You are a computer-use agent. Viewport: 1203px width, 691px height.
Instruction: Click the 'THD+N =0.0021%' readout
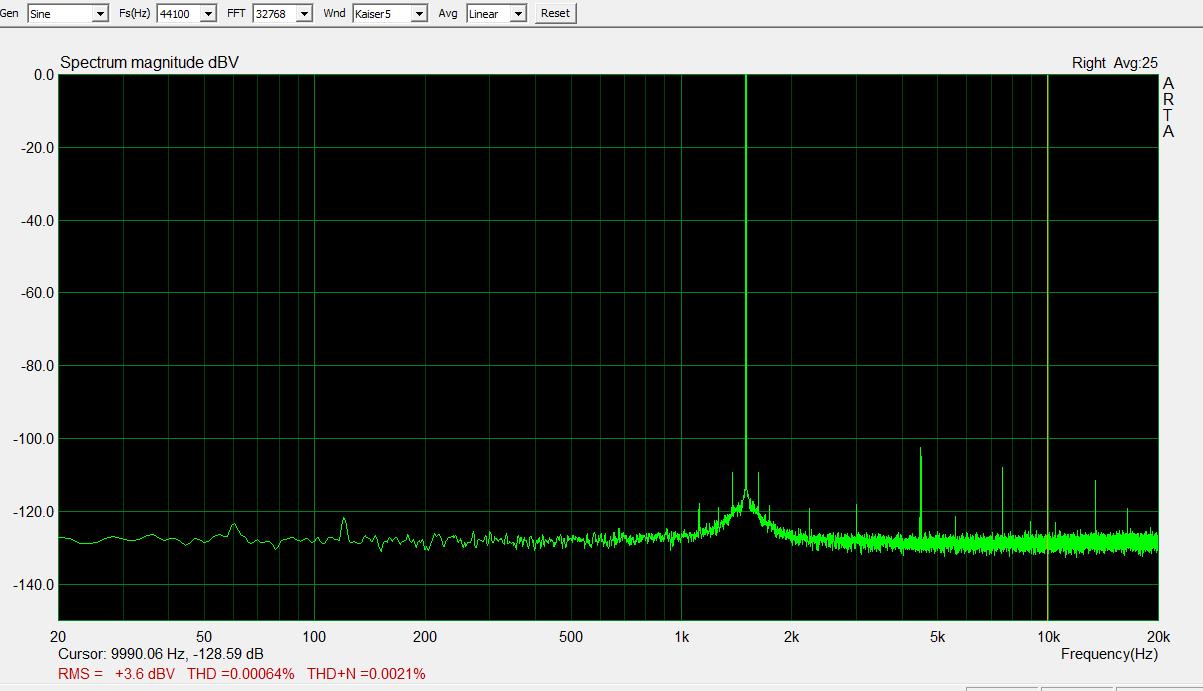pos(366,674)
